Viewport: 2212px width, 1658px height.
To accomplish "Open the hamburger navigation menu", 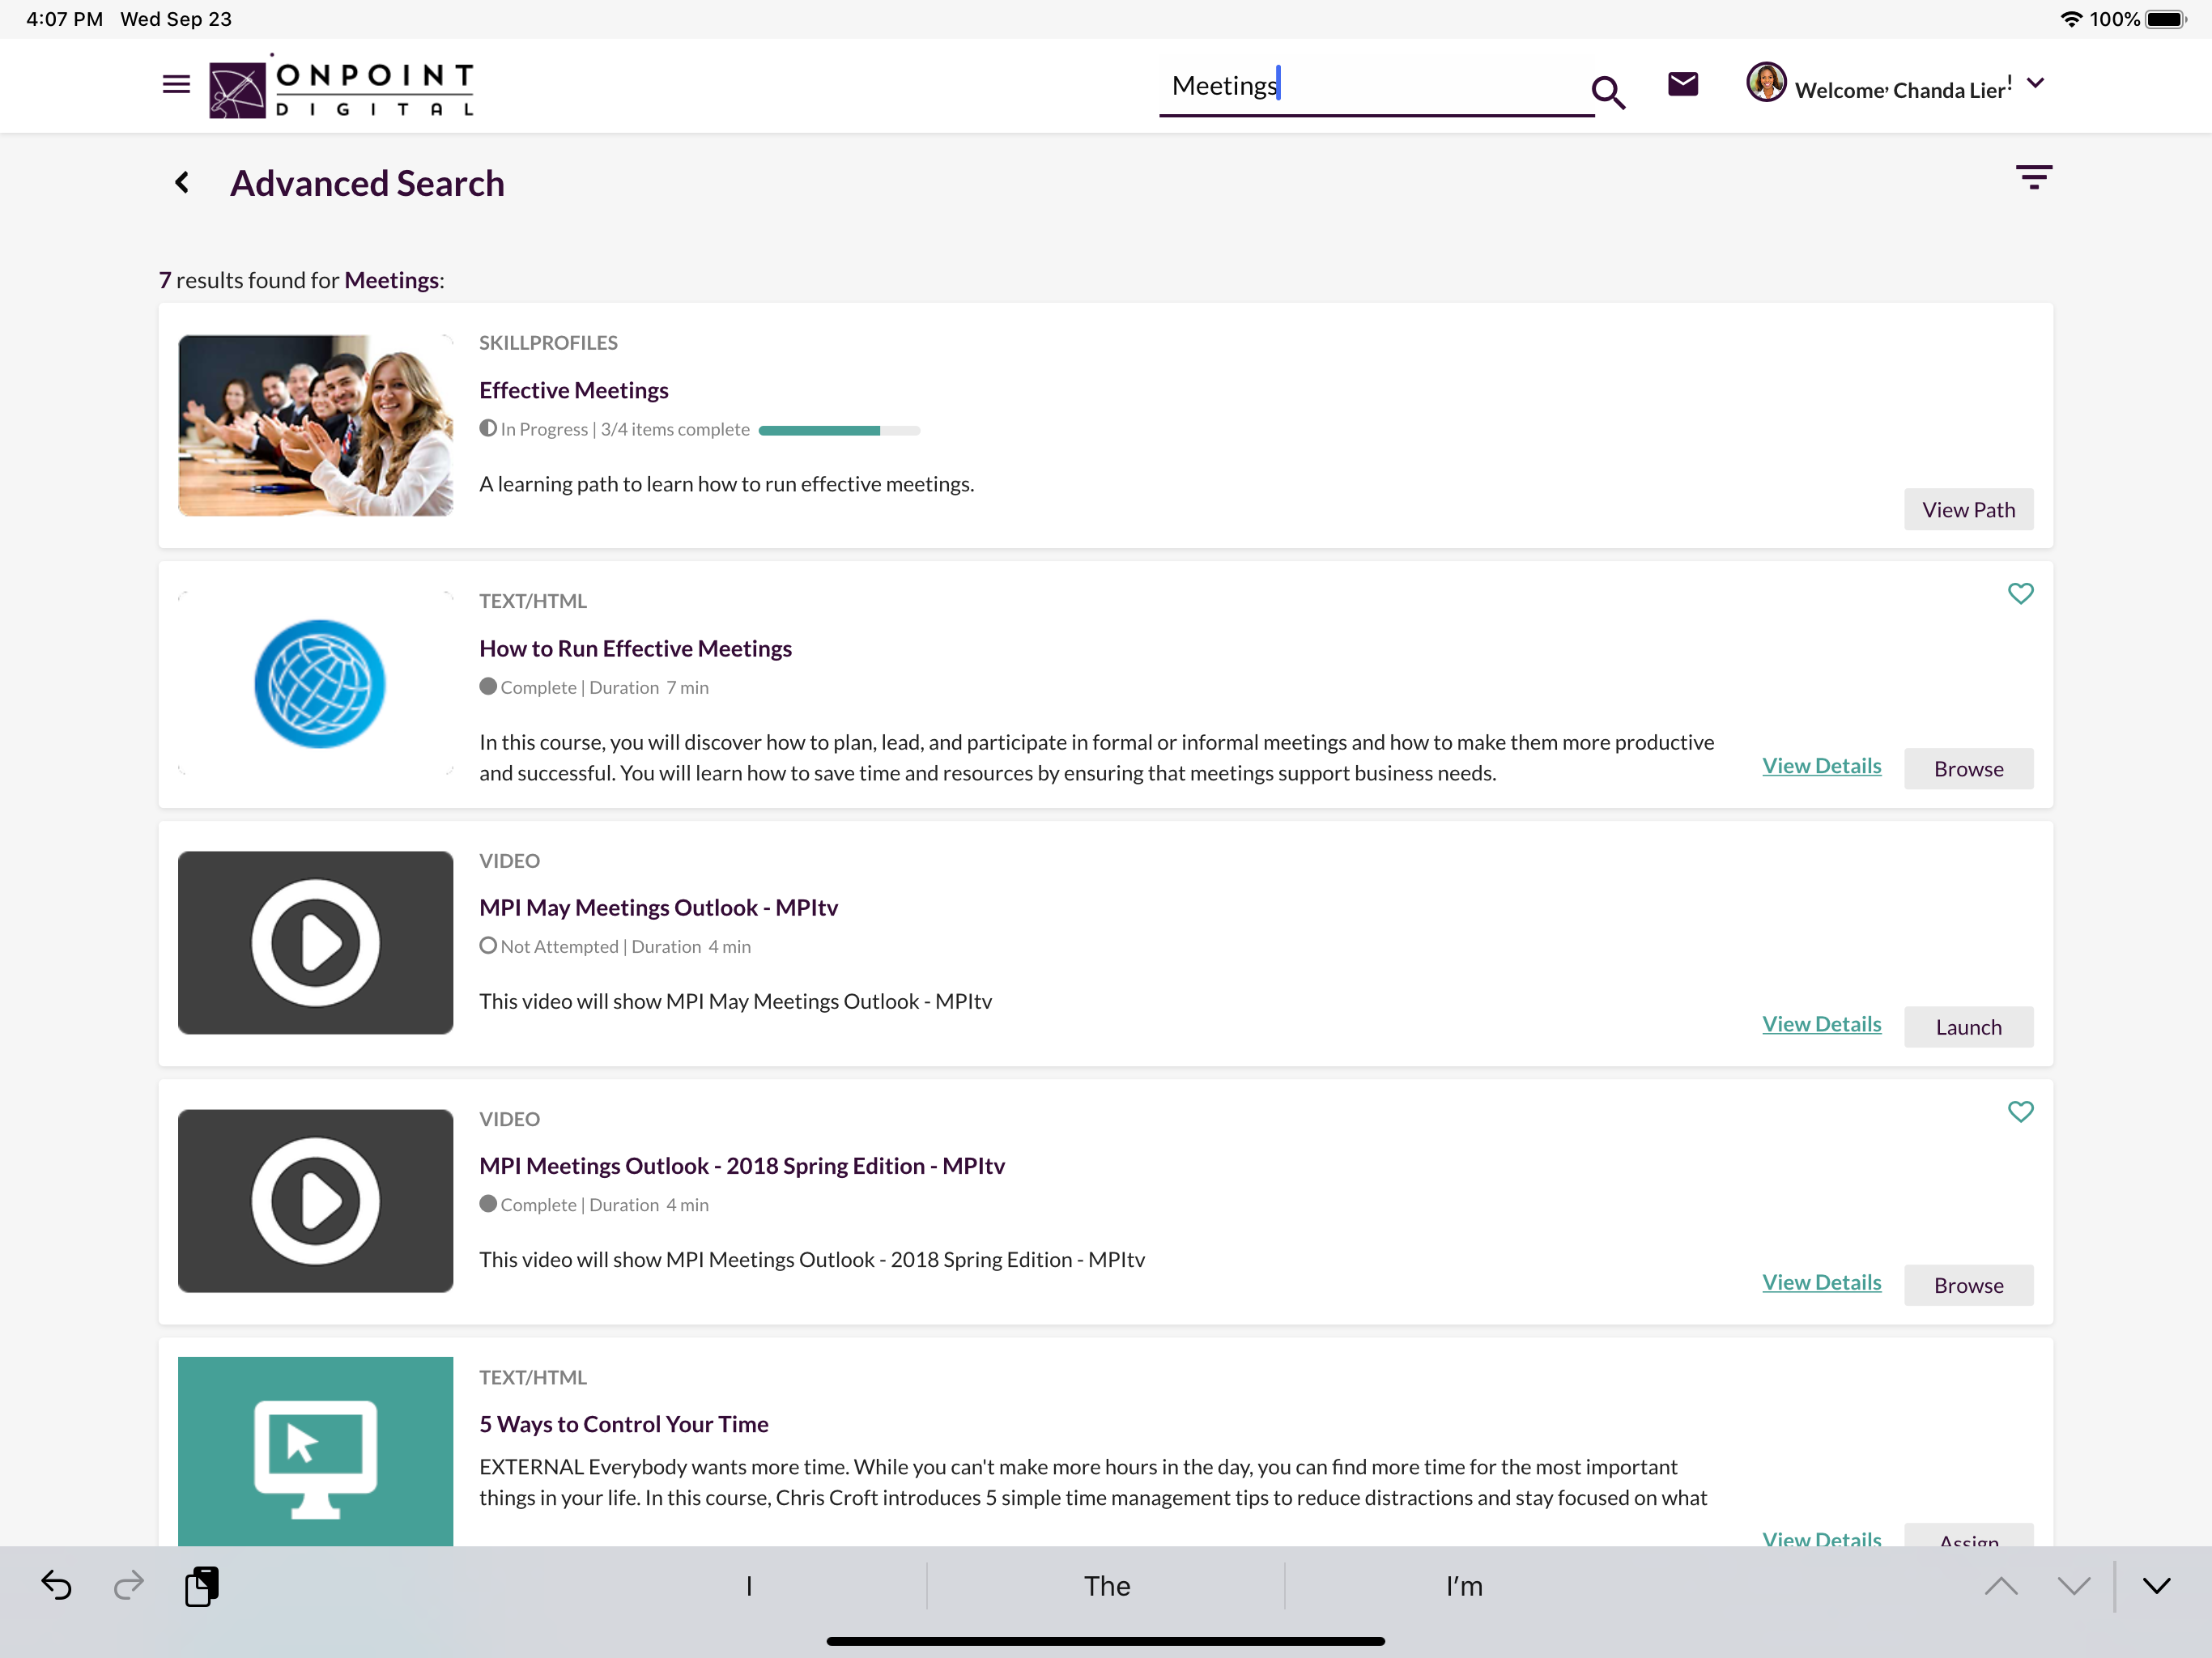I will (x=176, y=85).
